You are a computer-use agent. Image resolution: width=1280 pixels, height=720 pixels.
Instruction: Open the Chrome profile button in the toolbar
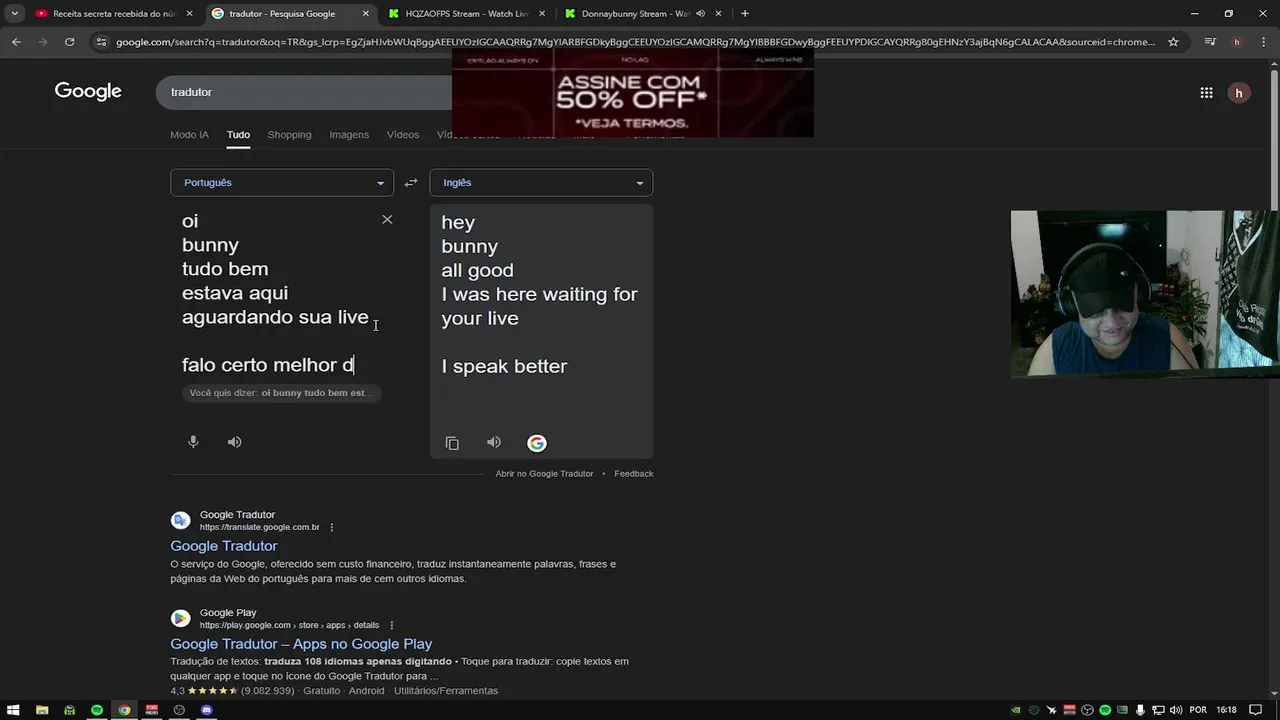point(1237,42)
